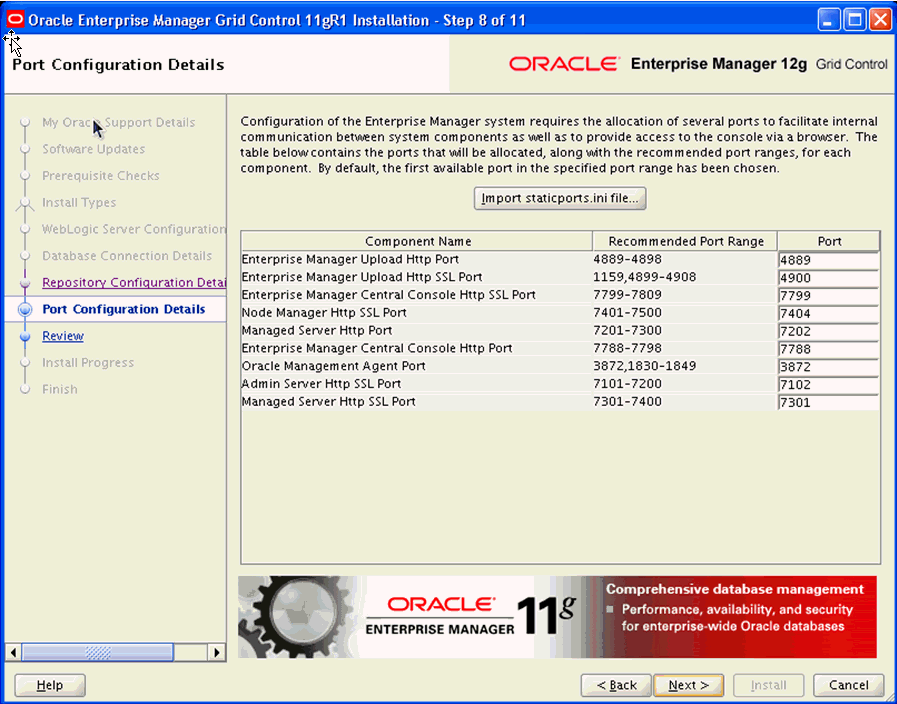Select 'Enterprise Manager Upload Http Port' row name
This screenshot has height=704, width=897.
point(350,260)
